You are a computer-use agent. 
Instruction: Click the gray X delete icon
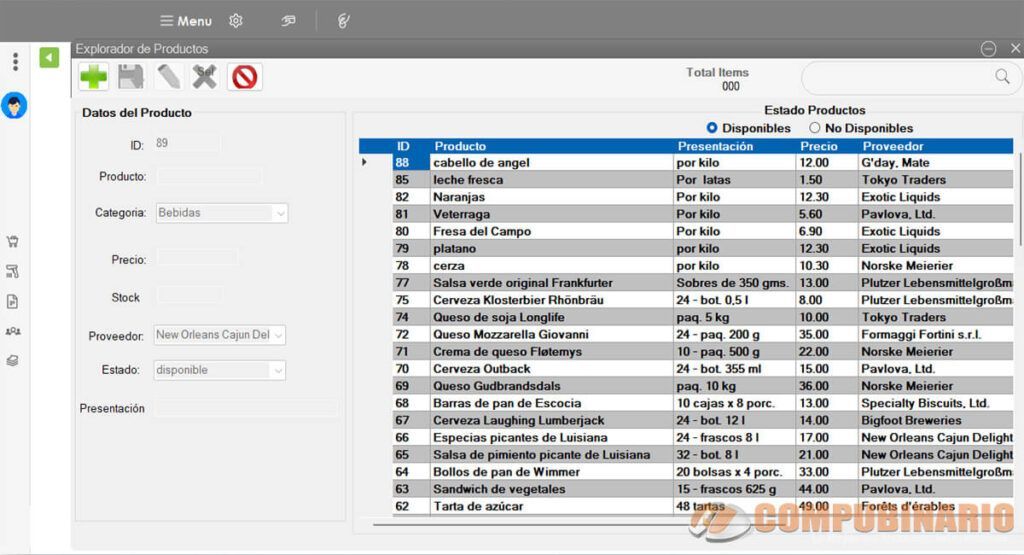click(x=204, y=76)
